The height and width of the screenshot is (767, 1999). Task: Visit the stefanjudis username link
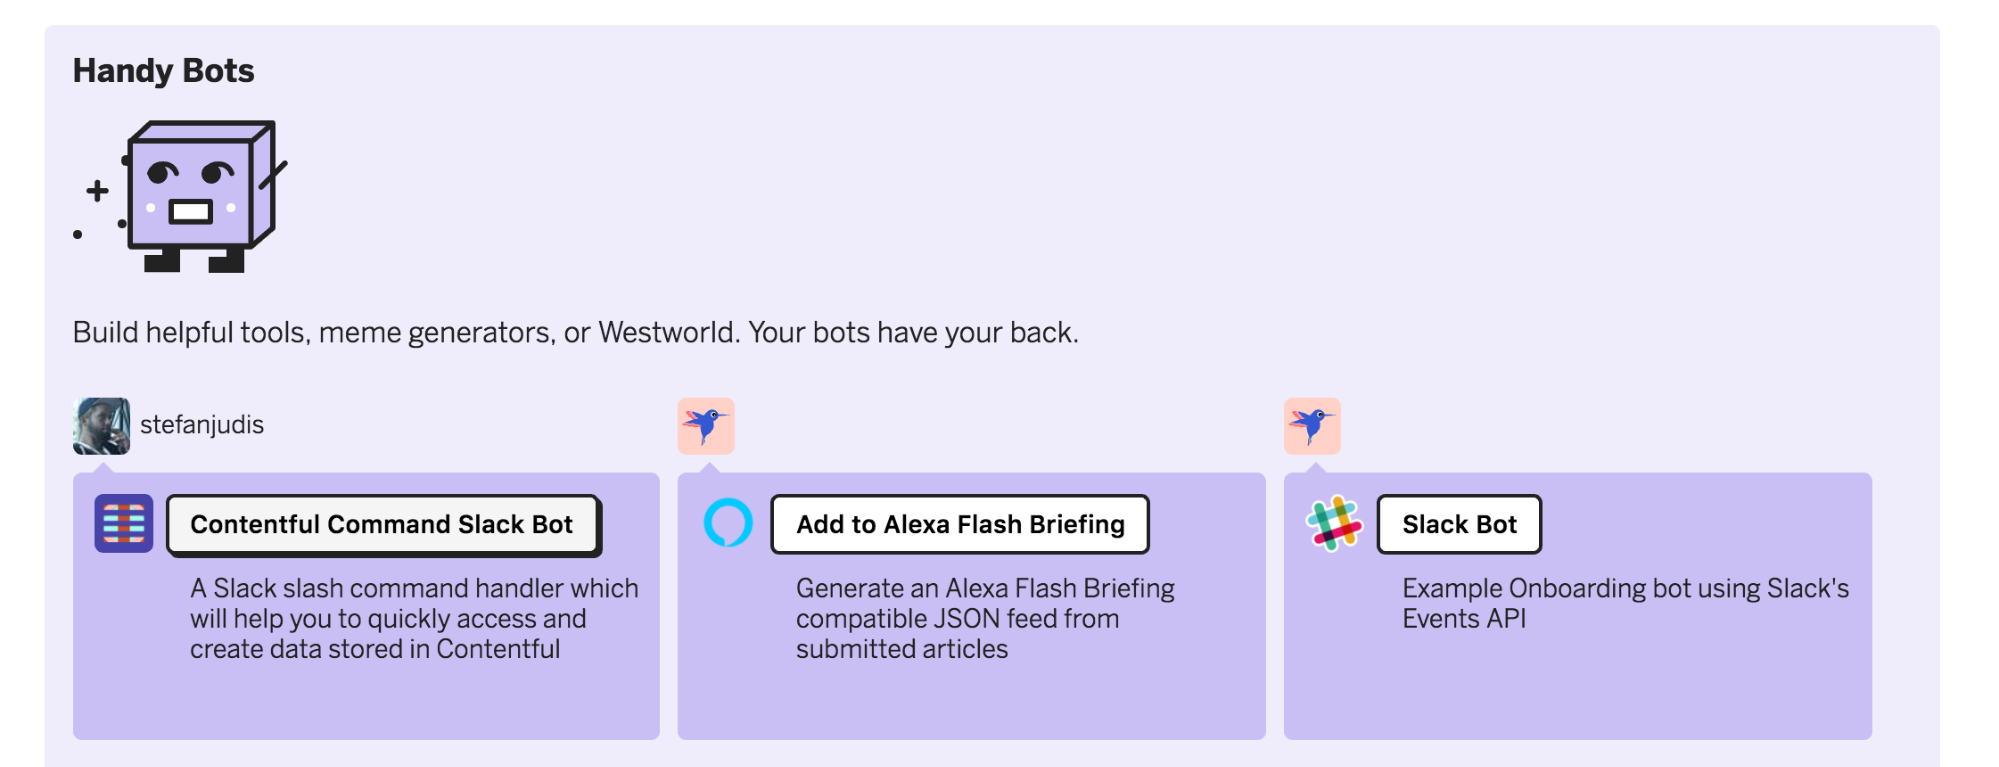coord(202,425)
